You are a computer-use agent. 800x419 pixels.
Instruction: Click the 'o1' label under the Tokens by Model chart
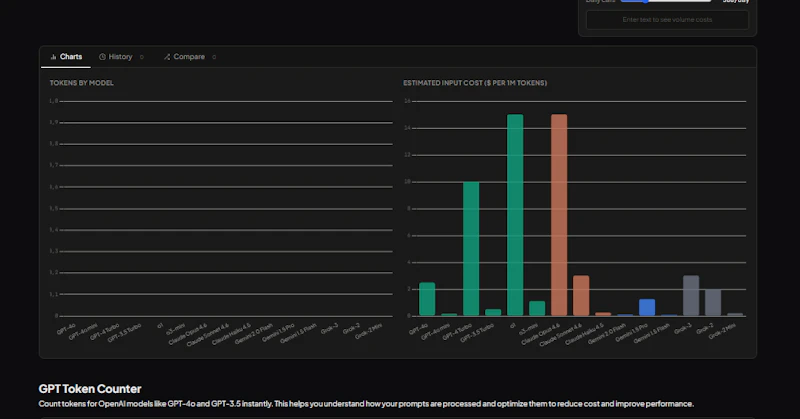coord(160,326)
